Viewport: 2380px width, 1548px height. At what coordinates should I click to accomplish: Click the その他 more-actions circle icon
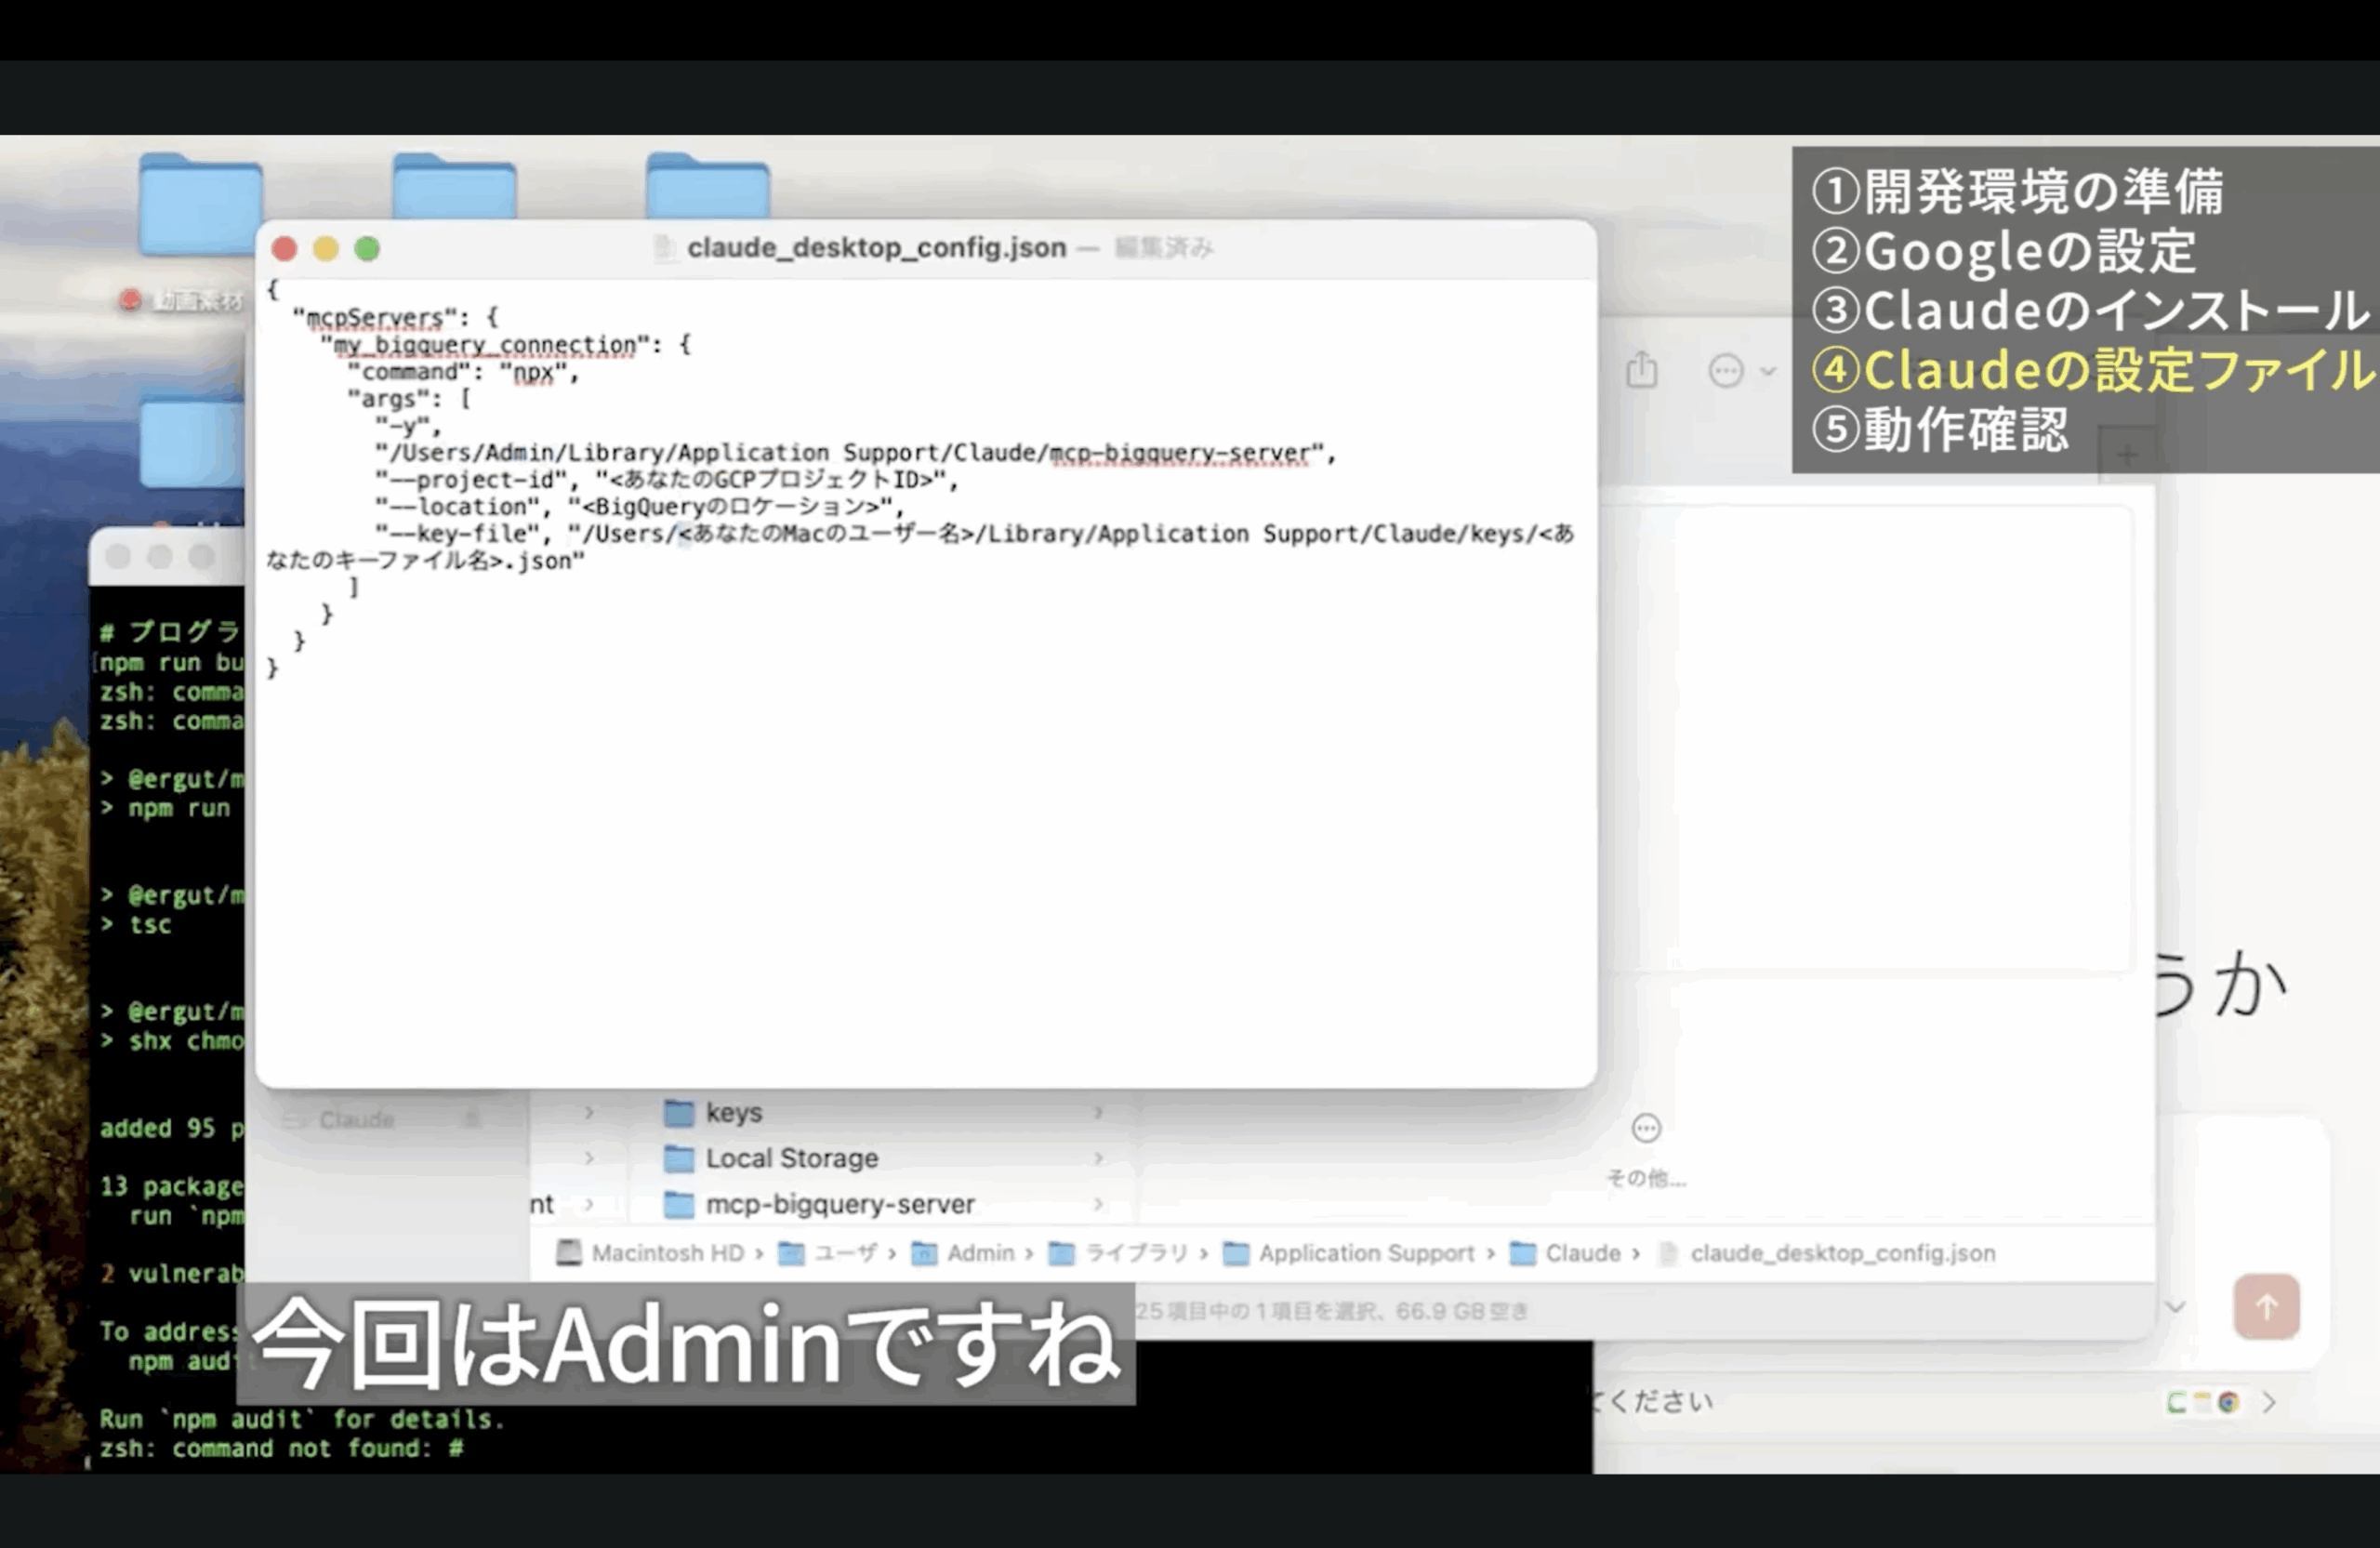click(1646, 1129)
